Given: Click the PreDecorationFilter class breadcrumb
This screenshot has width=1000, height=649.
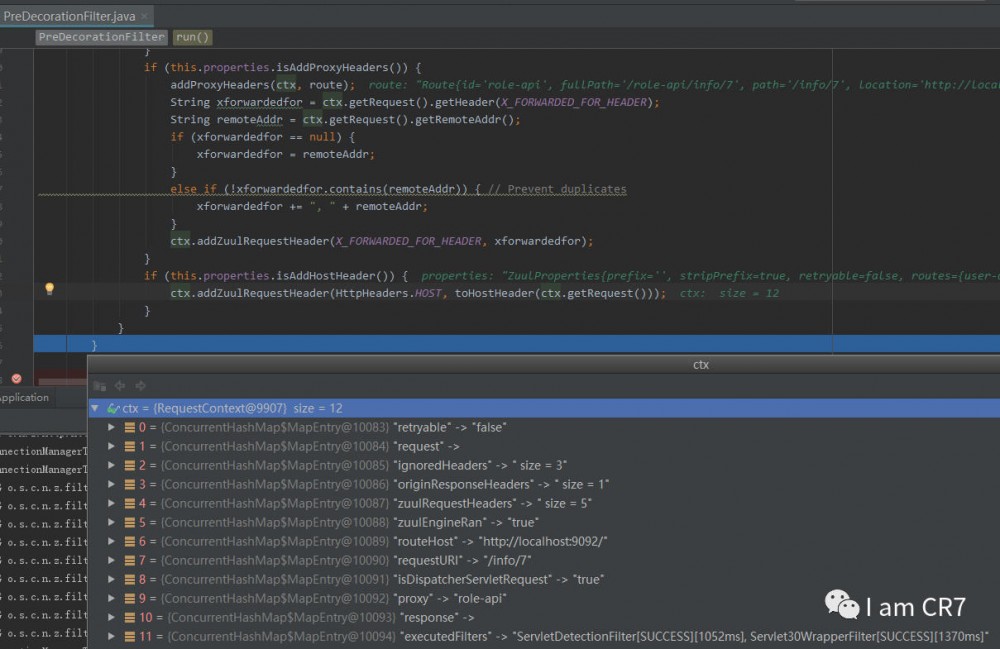Looking at the screenshot, I should [x=101, y=37].
